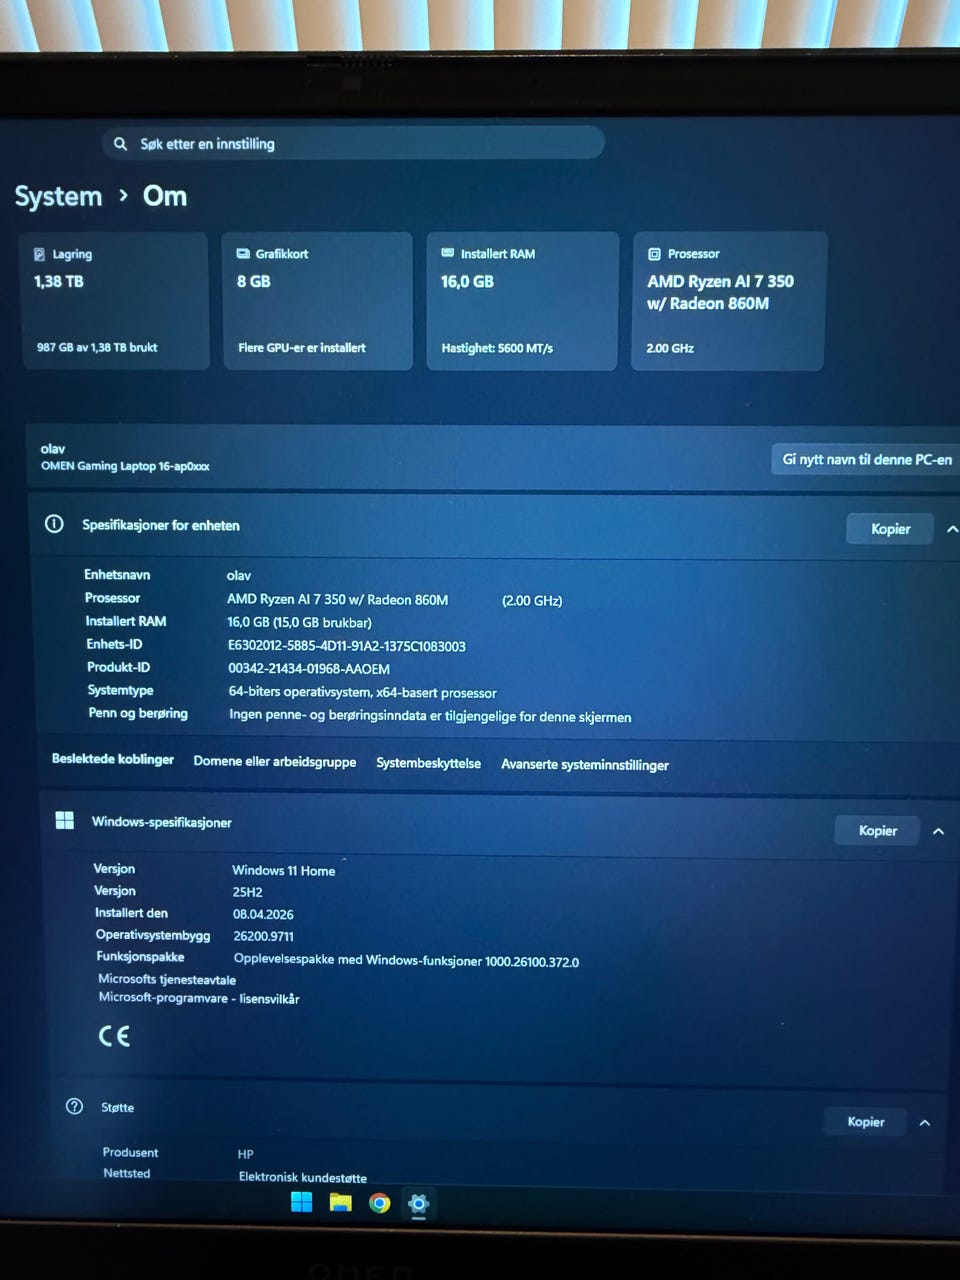This screenshot has height=1280, width=960.
Task: Copy Støtte information with Kopier
Action: click(x=865, y=1122)
